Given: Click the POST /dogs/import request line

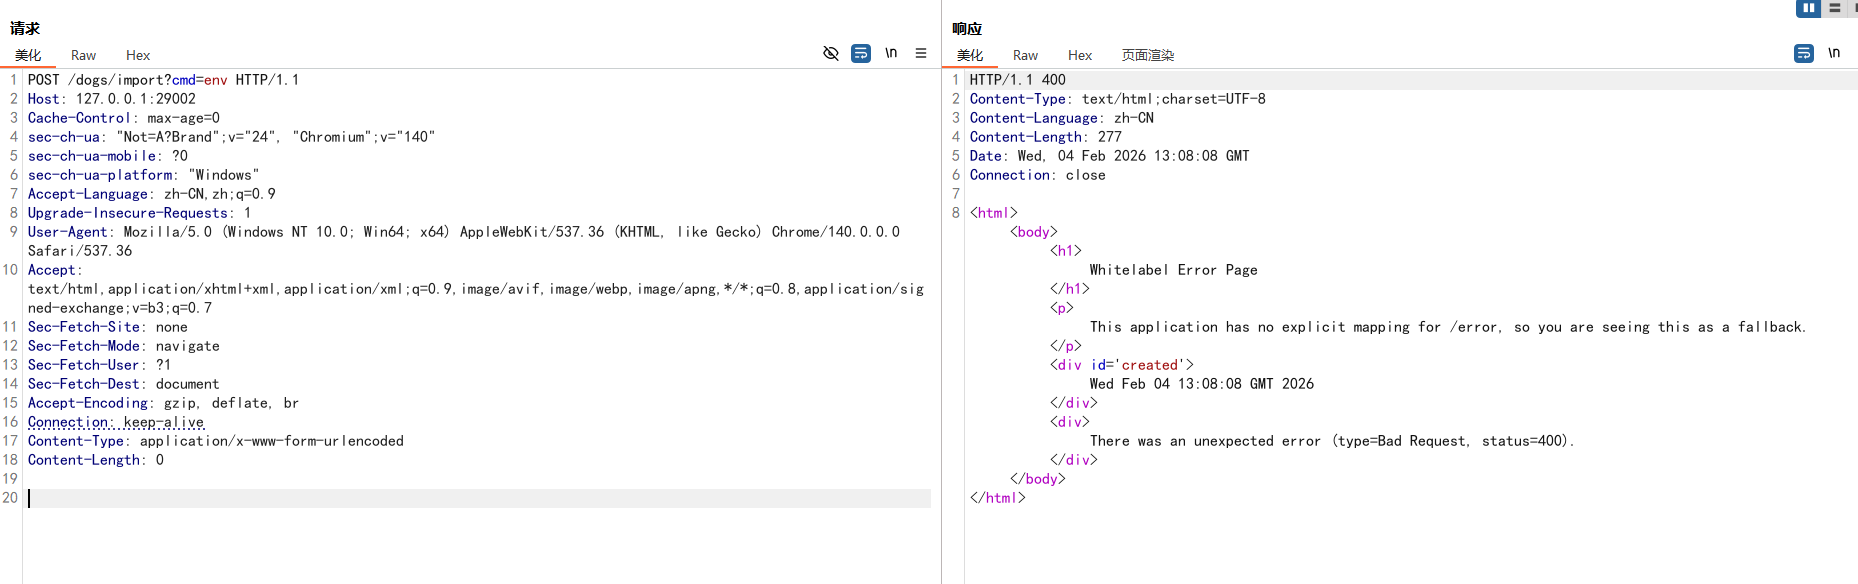Looking at the screenshot, I should [163, 80].
